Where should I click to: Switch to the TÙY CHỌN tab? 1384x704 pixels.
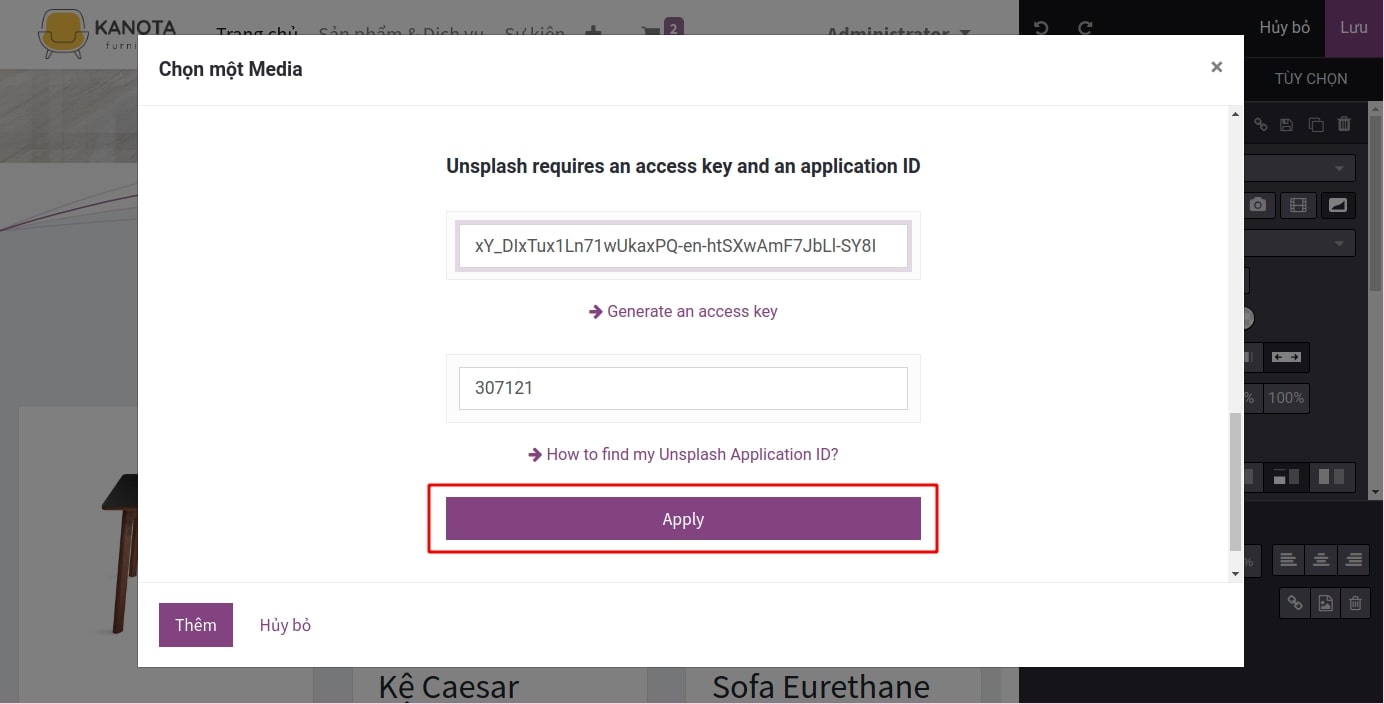(x=1311, y=78)
